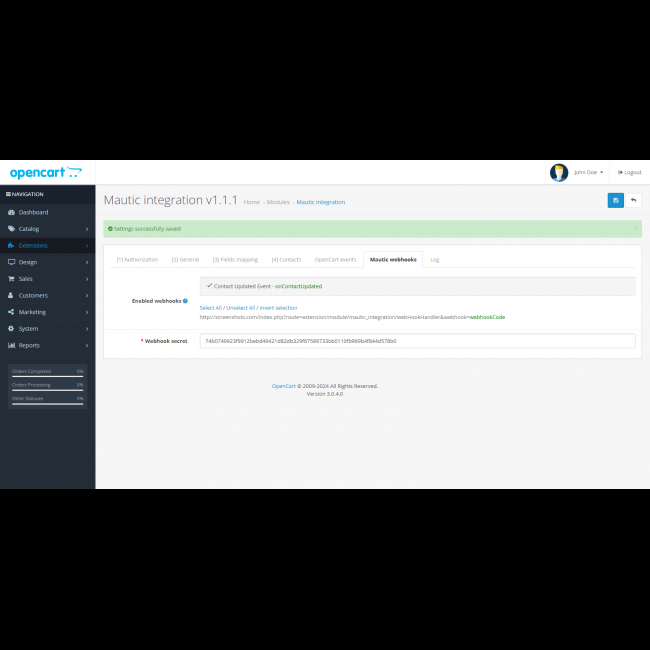Click the Invert selection link
Image resolution: width=650 pixels, height=650 pixels.
pos(278,307)
